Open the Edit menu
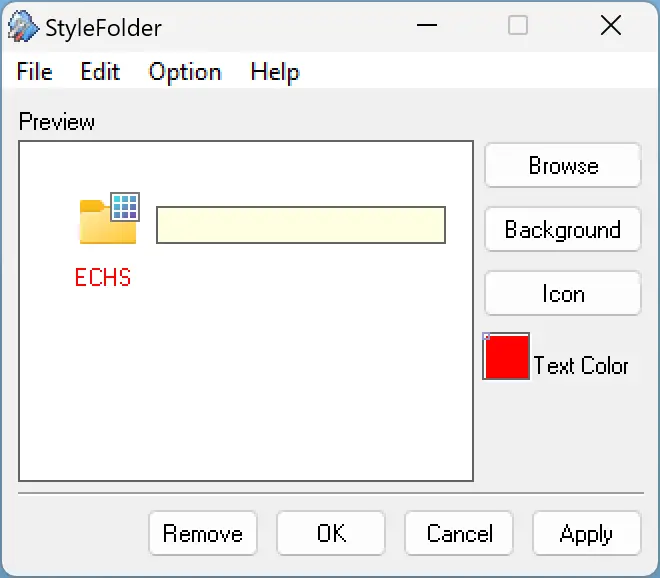Viewport: 660px width, 578px height. click(100, 71)
